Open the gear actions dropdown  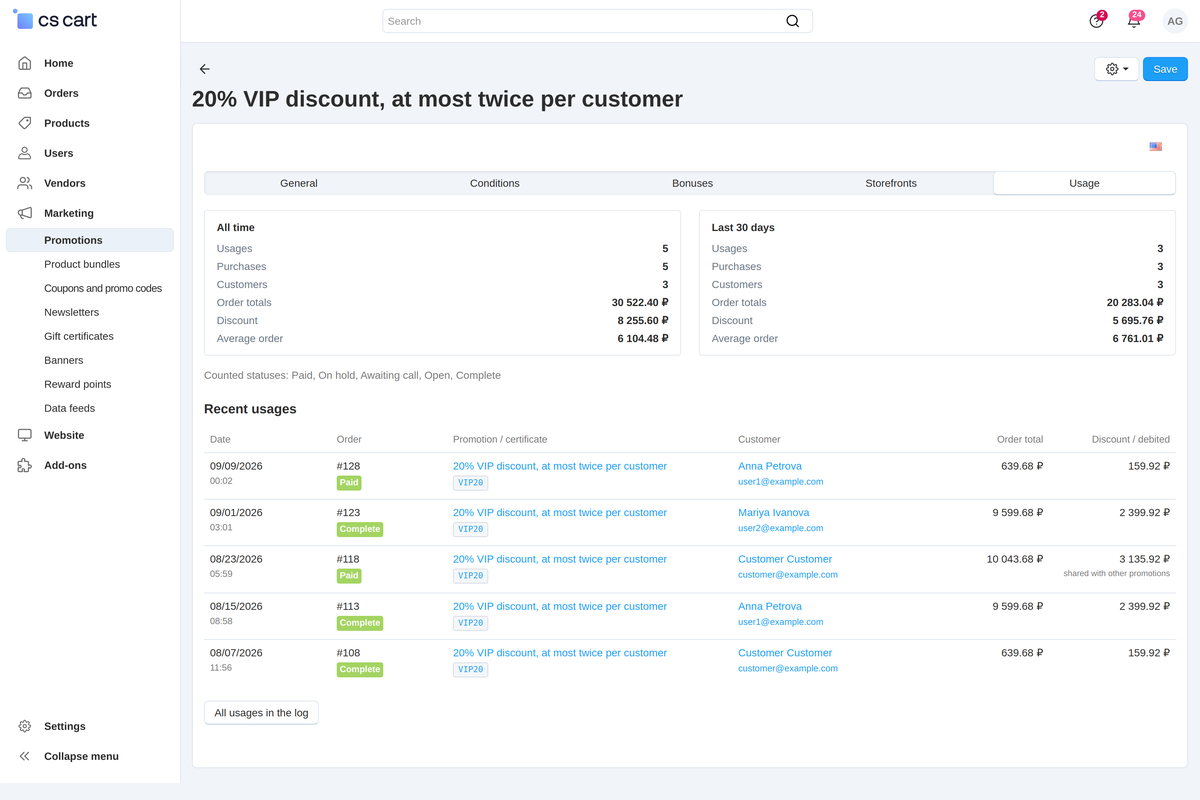point(1117,69)
